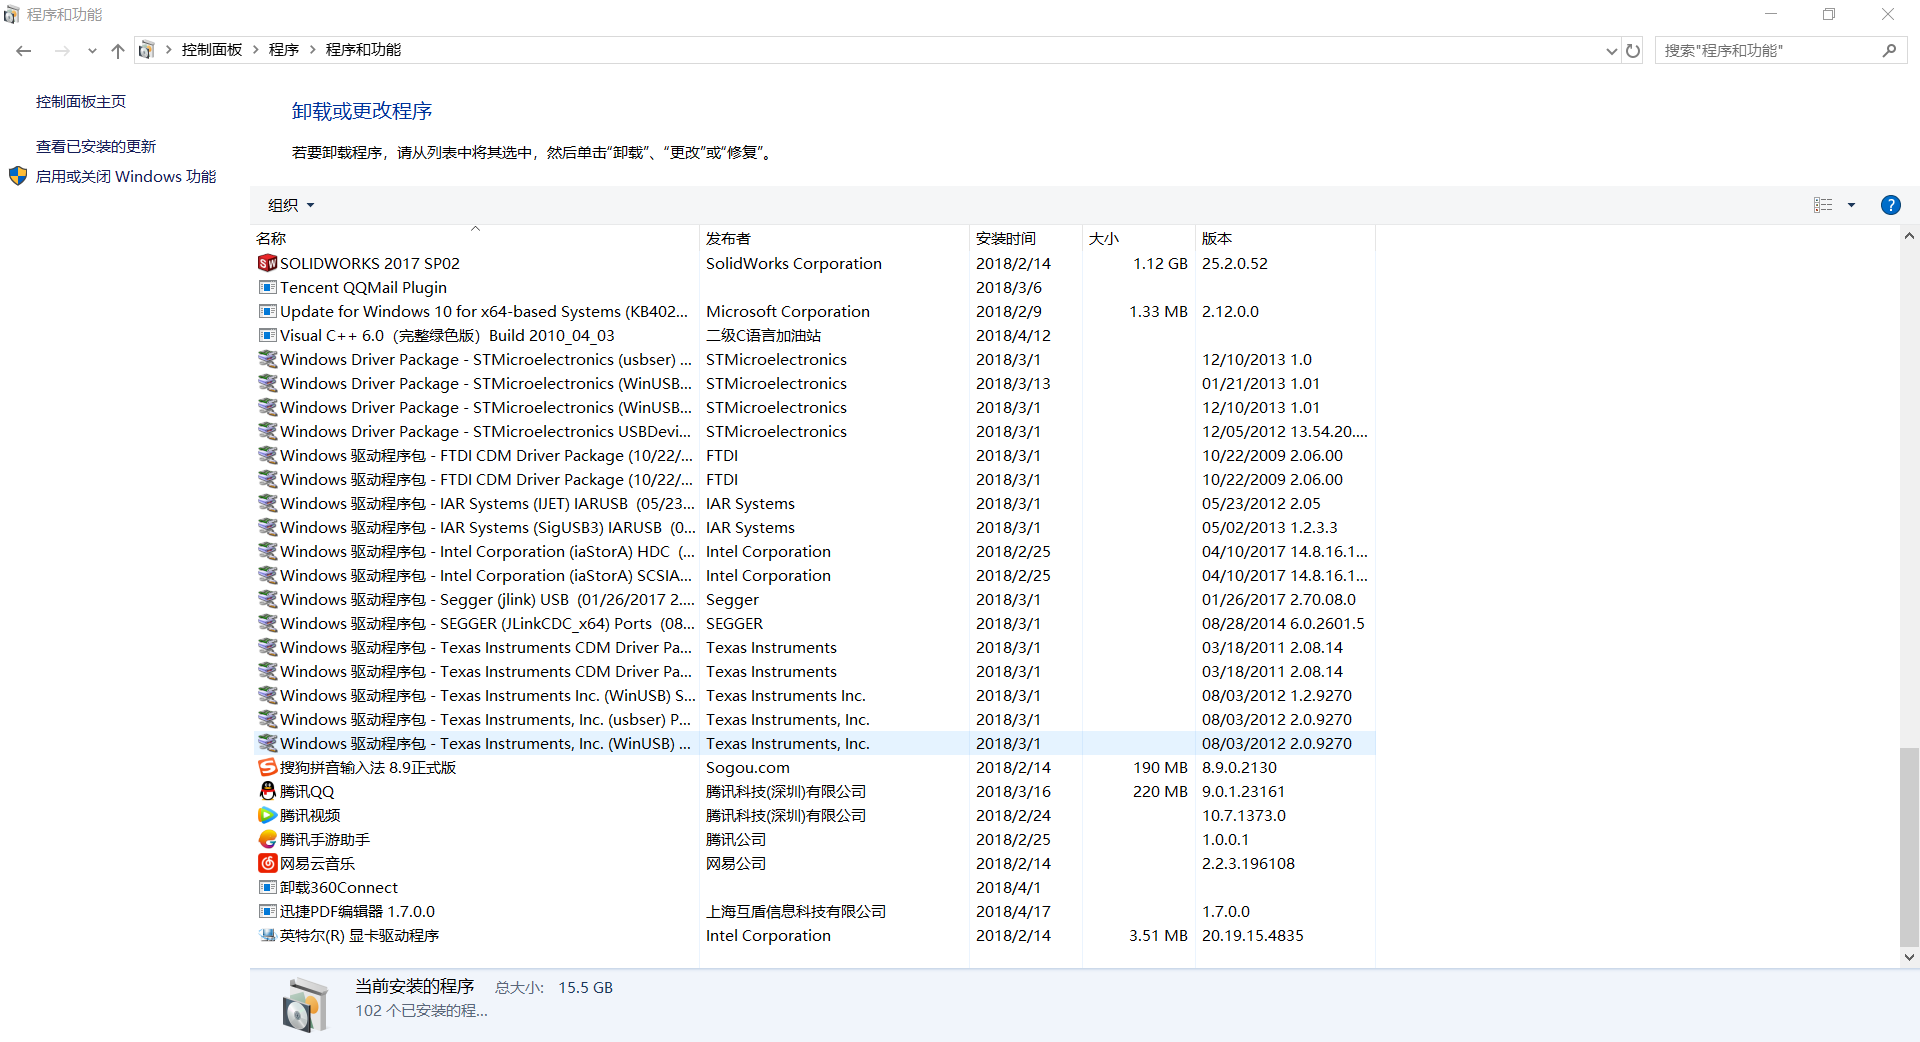Click the vertical scrollbar thumb
This screenshot has width=1920, height=1042.
[1909, 847]
